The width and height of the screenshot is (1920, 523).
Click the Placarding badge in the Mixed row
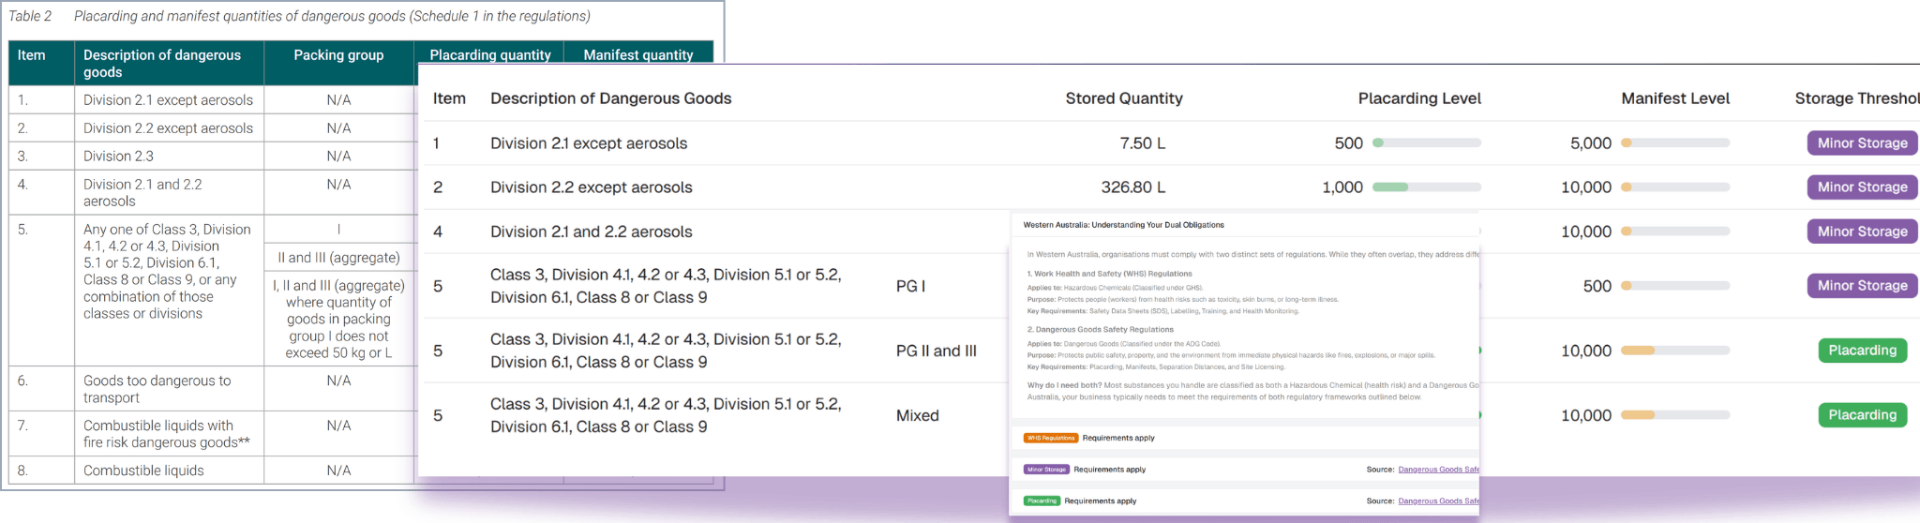pyautogui.click(x=1862, y=415)
